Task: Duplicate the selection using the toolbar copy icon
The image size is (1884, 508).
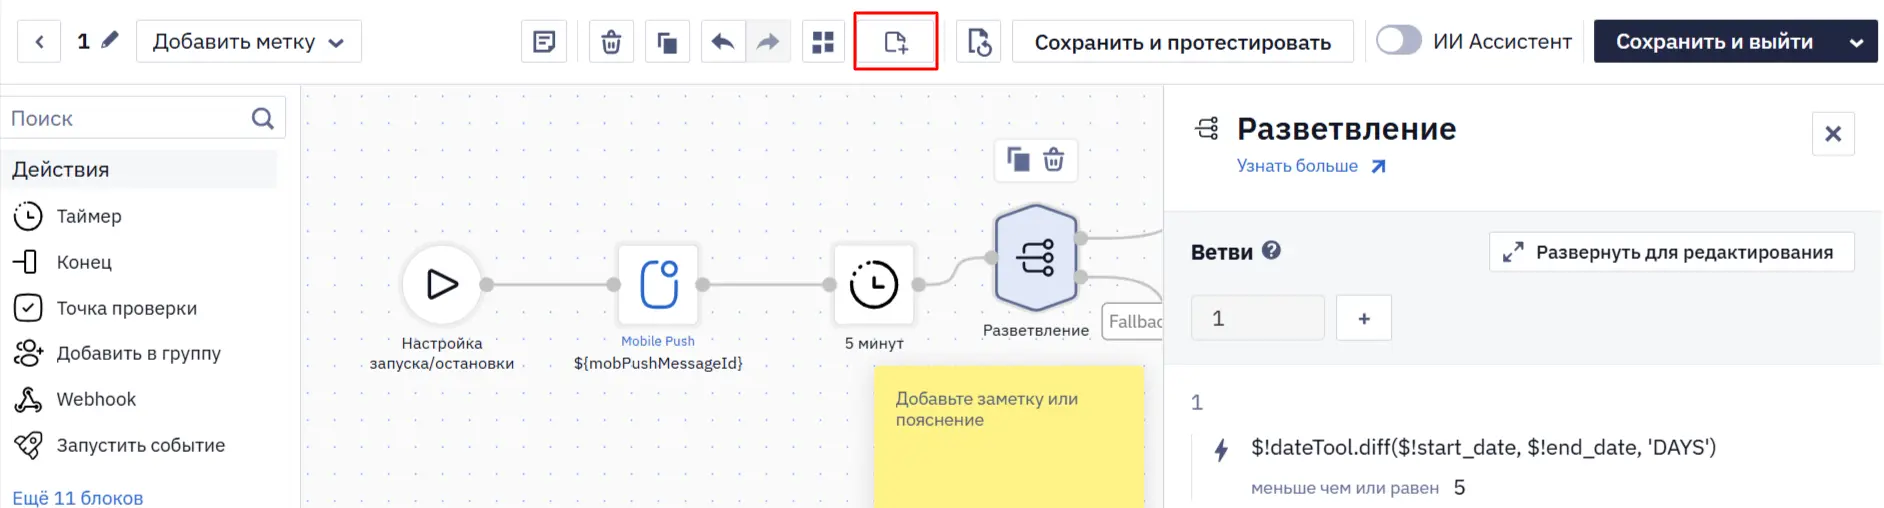Action: click(x=667, y=41)
